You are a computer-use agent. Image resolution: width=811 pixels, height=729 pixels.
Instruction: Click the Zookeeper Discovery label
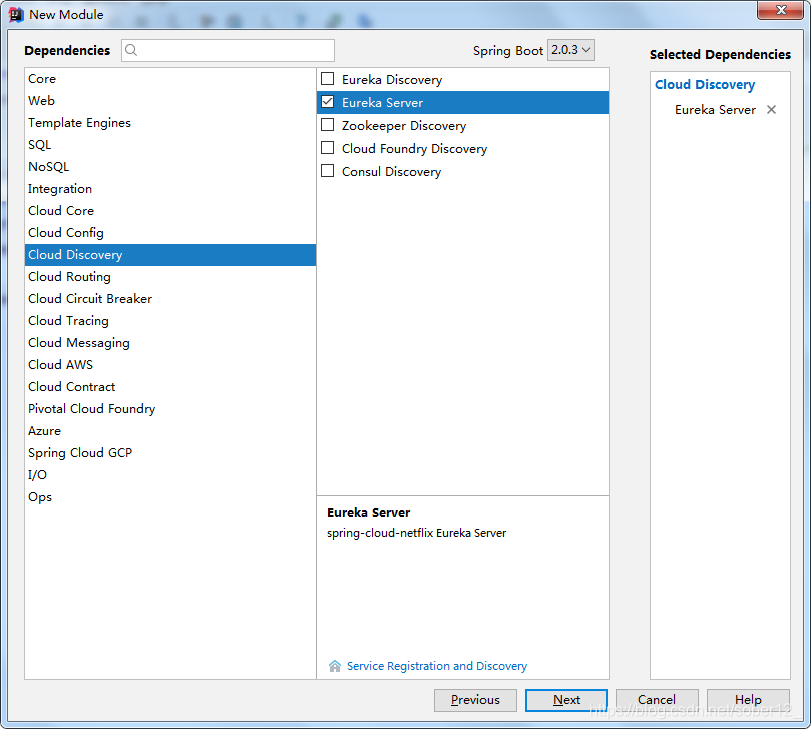pos(404,126)
